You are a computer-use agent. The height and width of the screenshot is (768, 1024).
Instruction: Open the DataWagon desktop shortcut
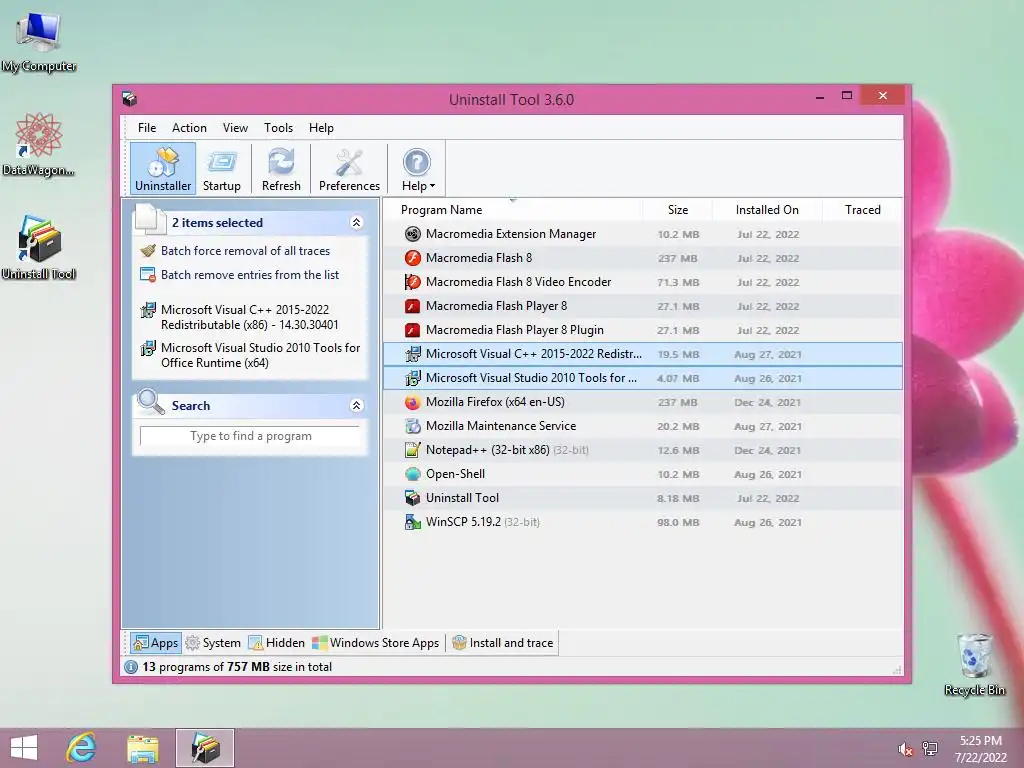tap(39, 145)
